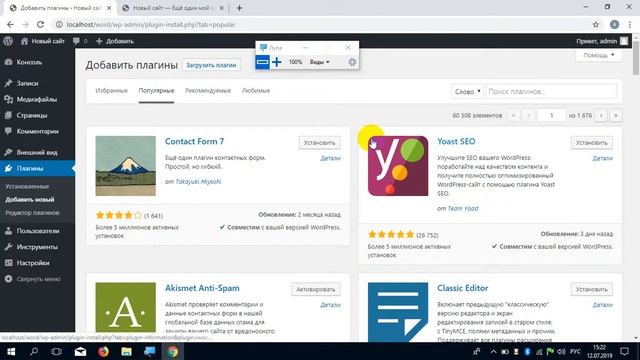This screenshot has height=360, width=640.
Task: Switch to the Рекомендуемые tab
Action: coord(208,91)
